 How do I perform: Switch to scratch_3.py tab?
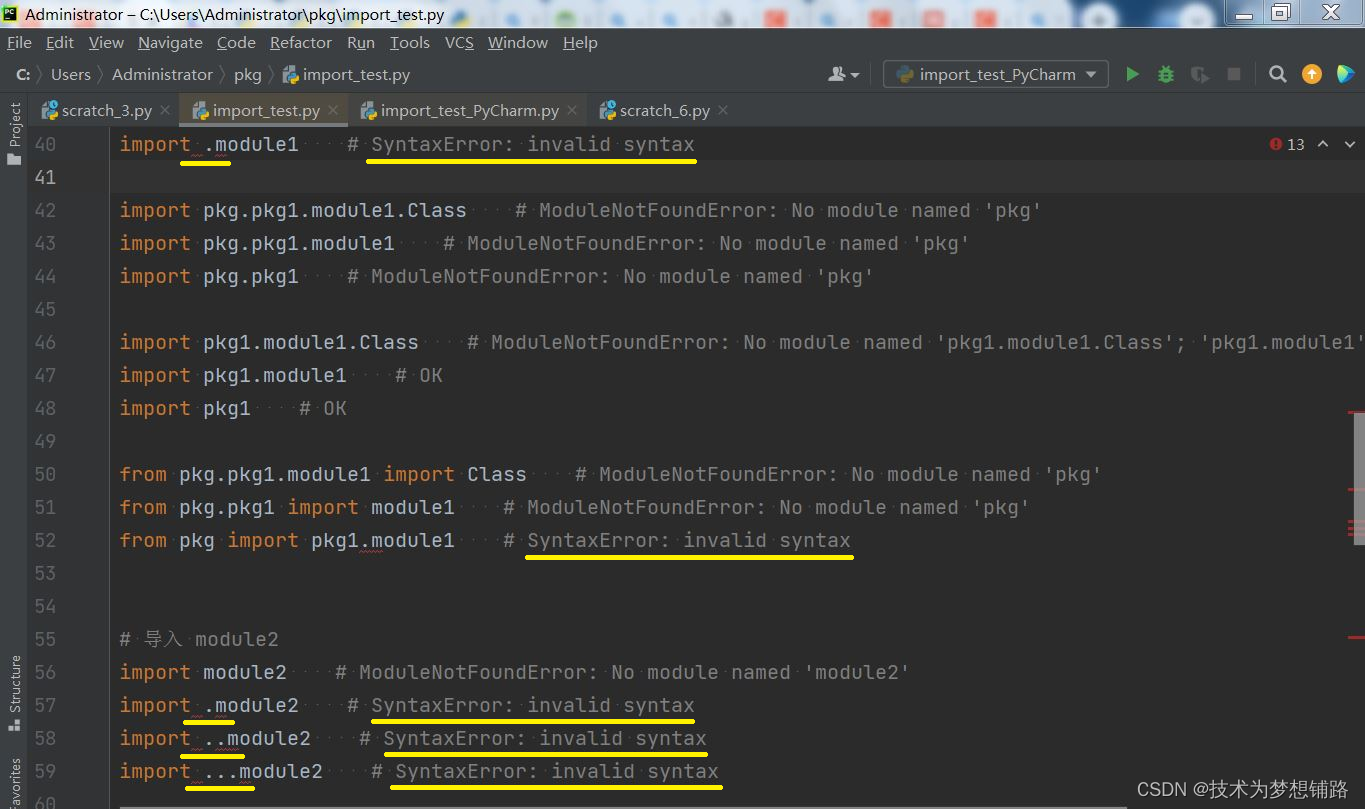106,111
